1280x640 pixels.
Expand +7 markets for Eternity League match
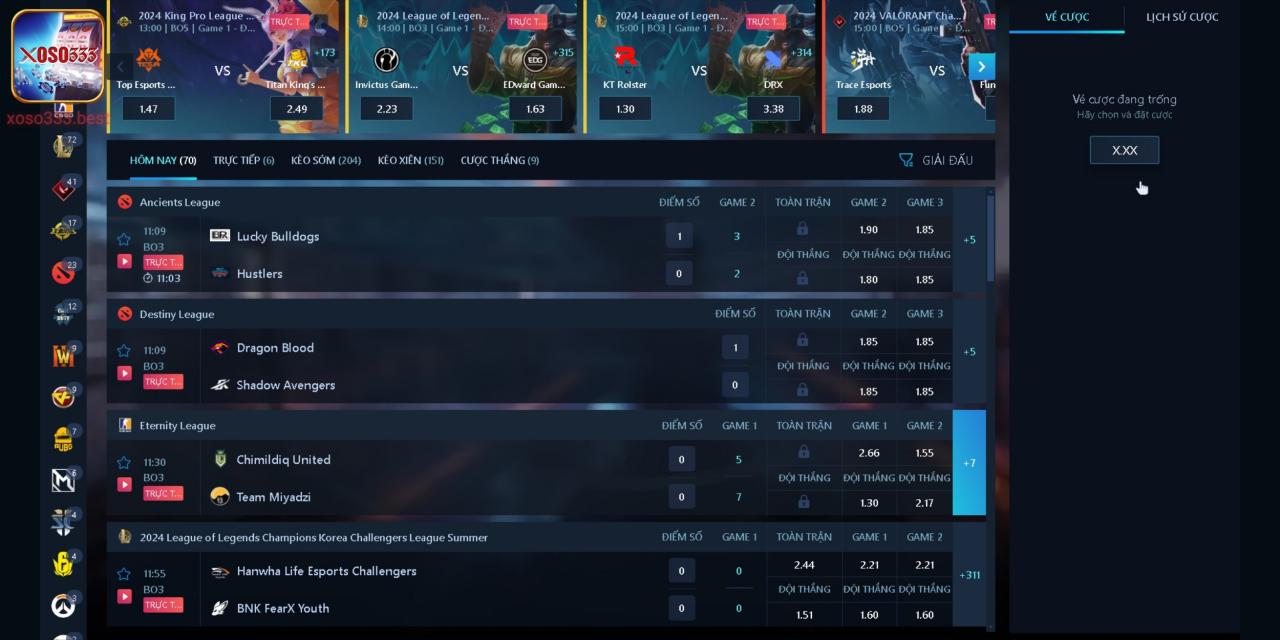(x=969, y=463)
